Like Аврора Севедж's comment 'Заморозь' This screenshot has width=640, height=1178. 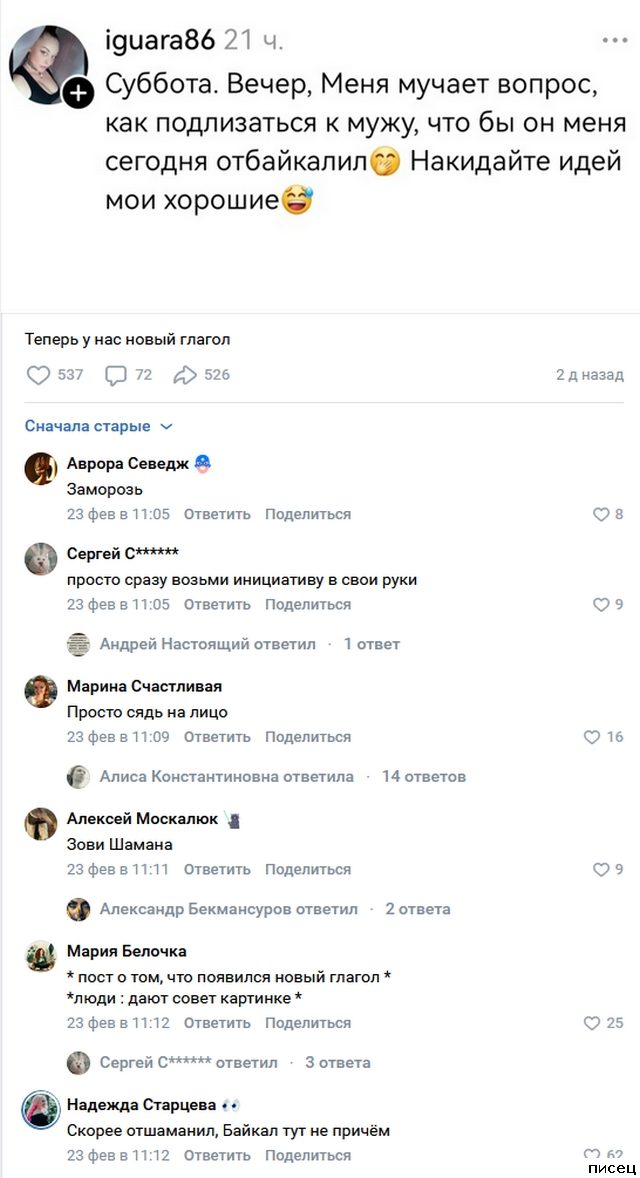(601, 514)
